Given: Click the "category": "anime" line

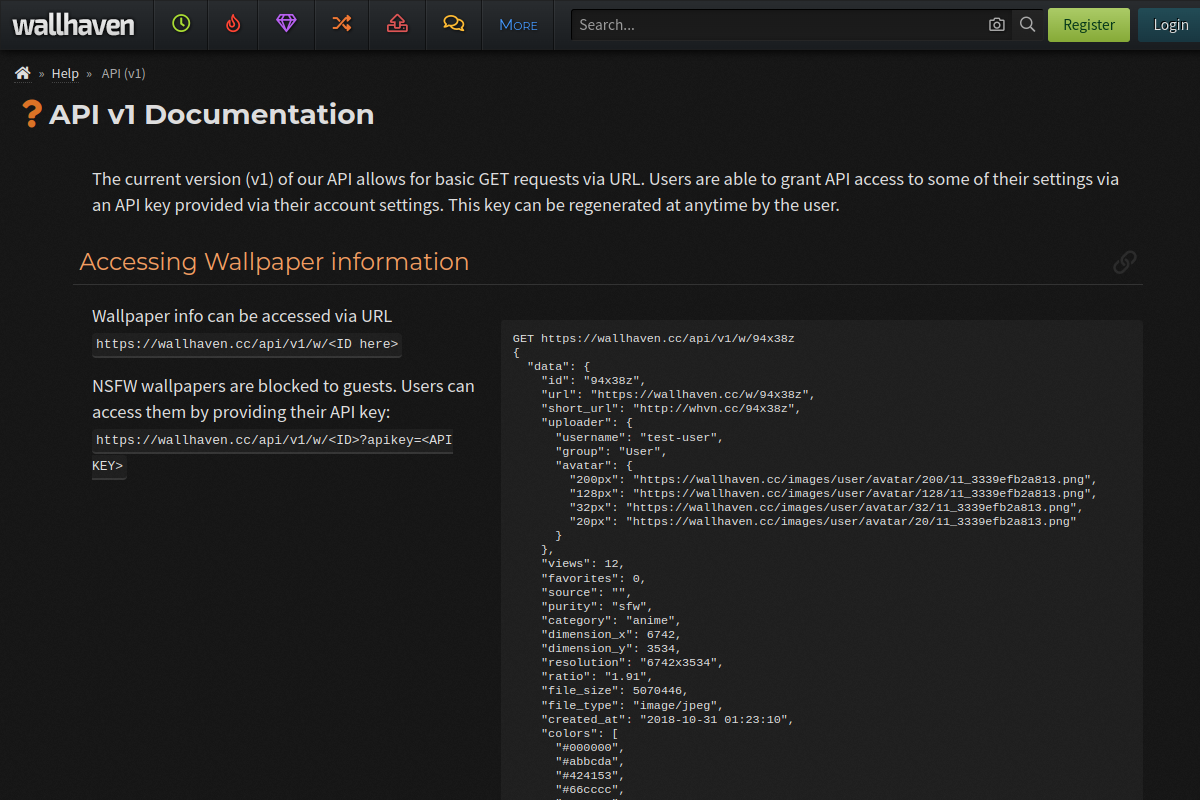Looking at the screenshot, I should coord(611,620).
